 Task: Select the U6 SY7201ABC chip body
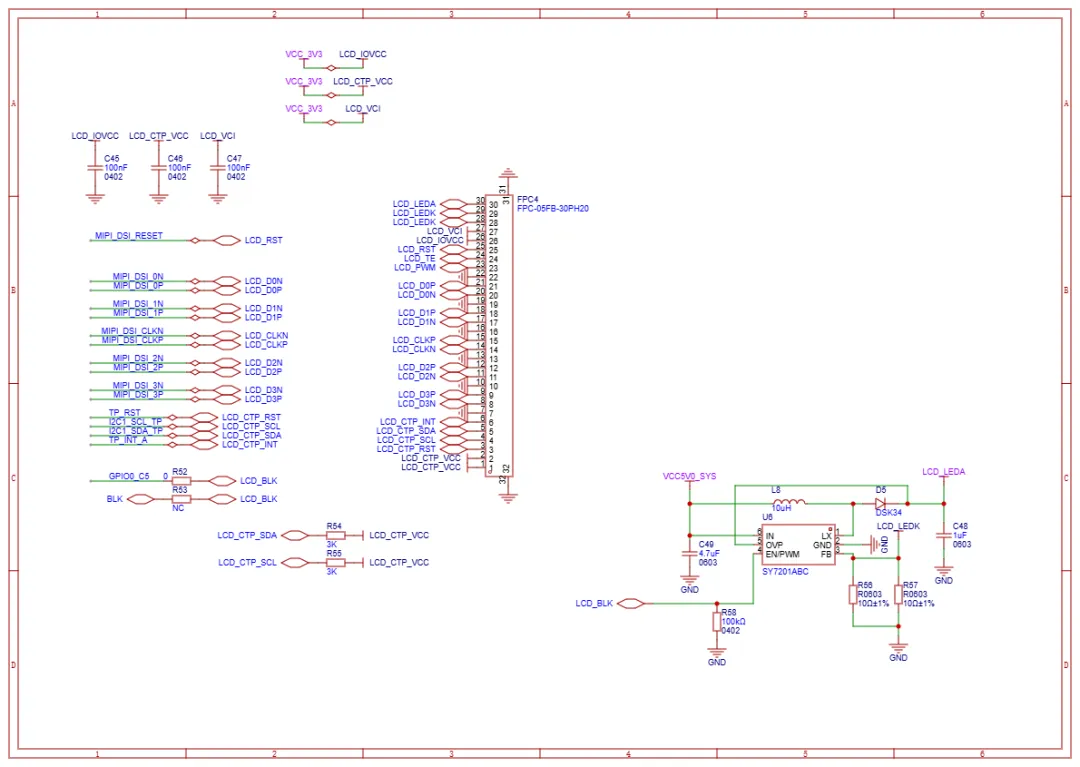[798, 546]
